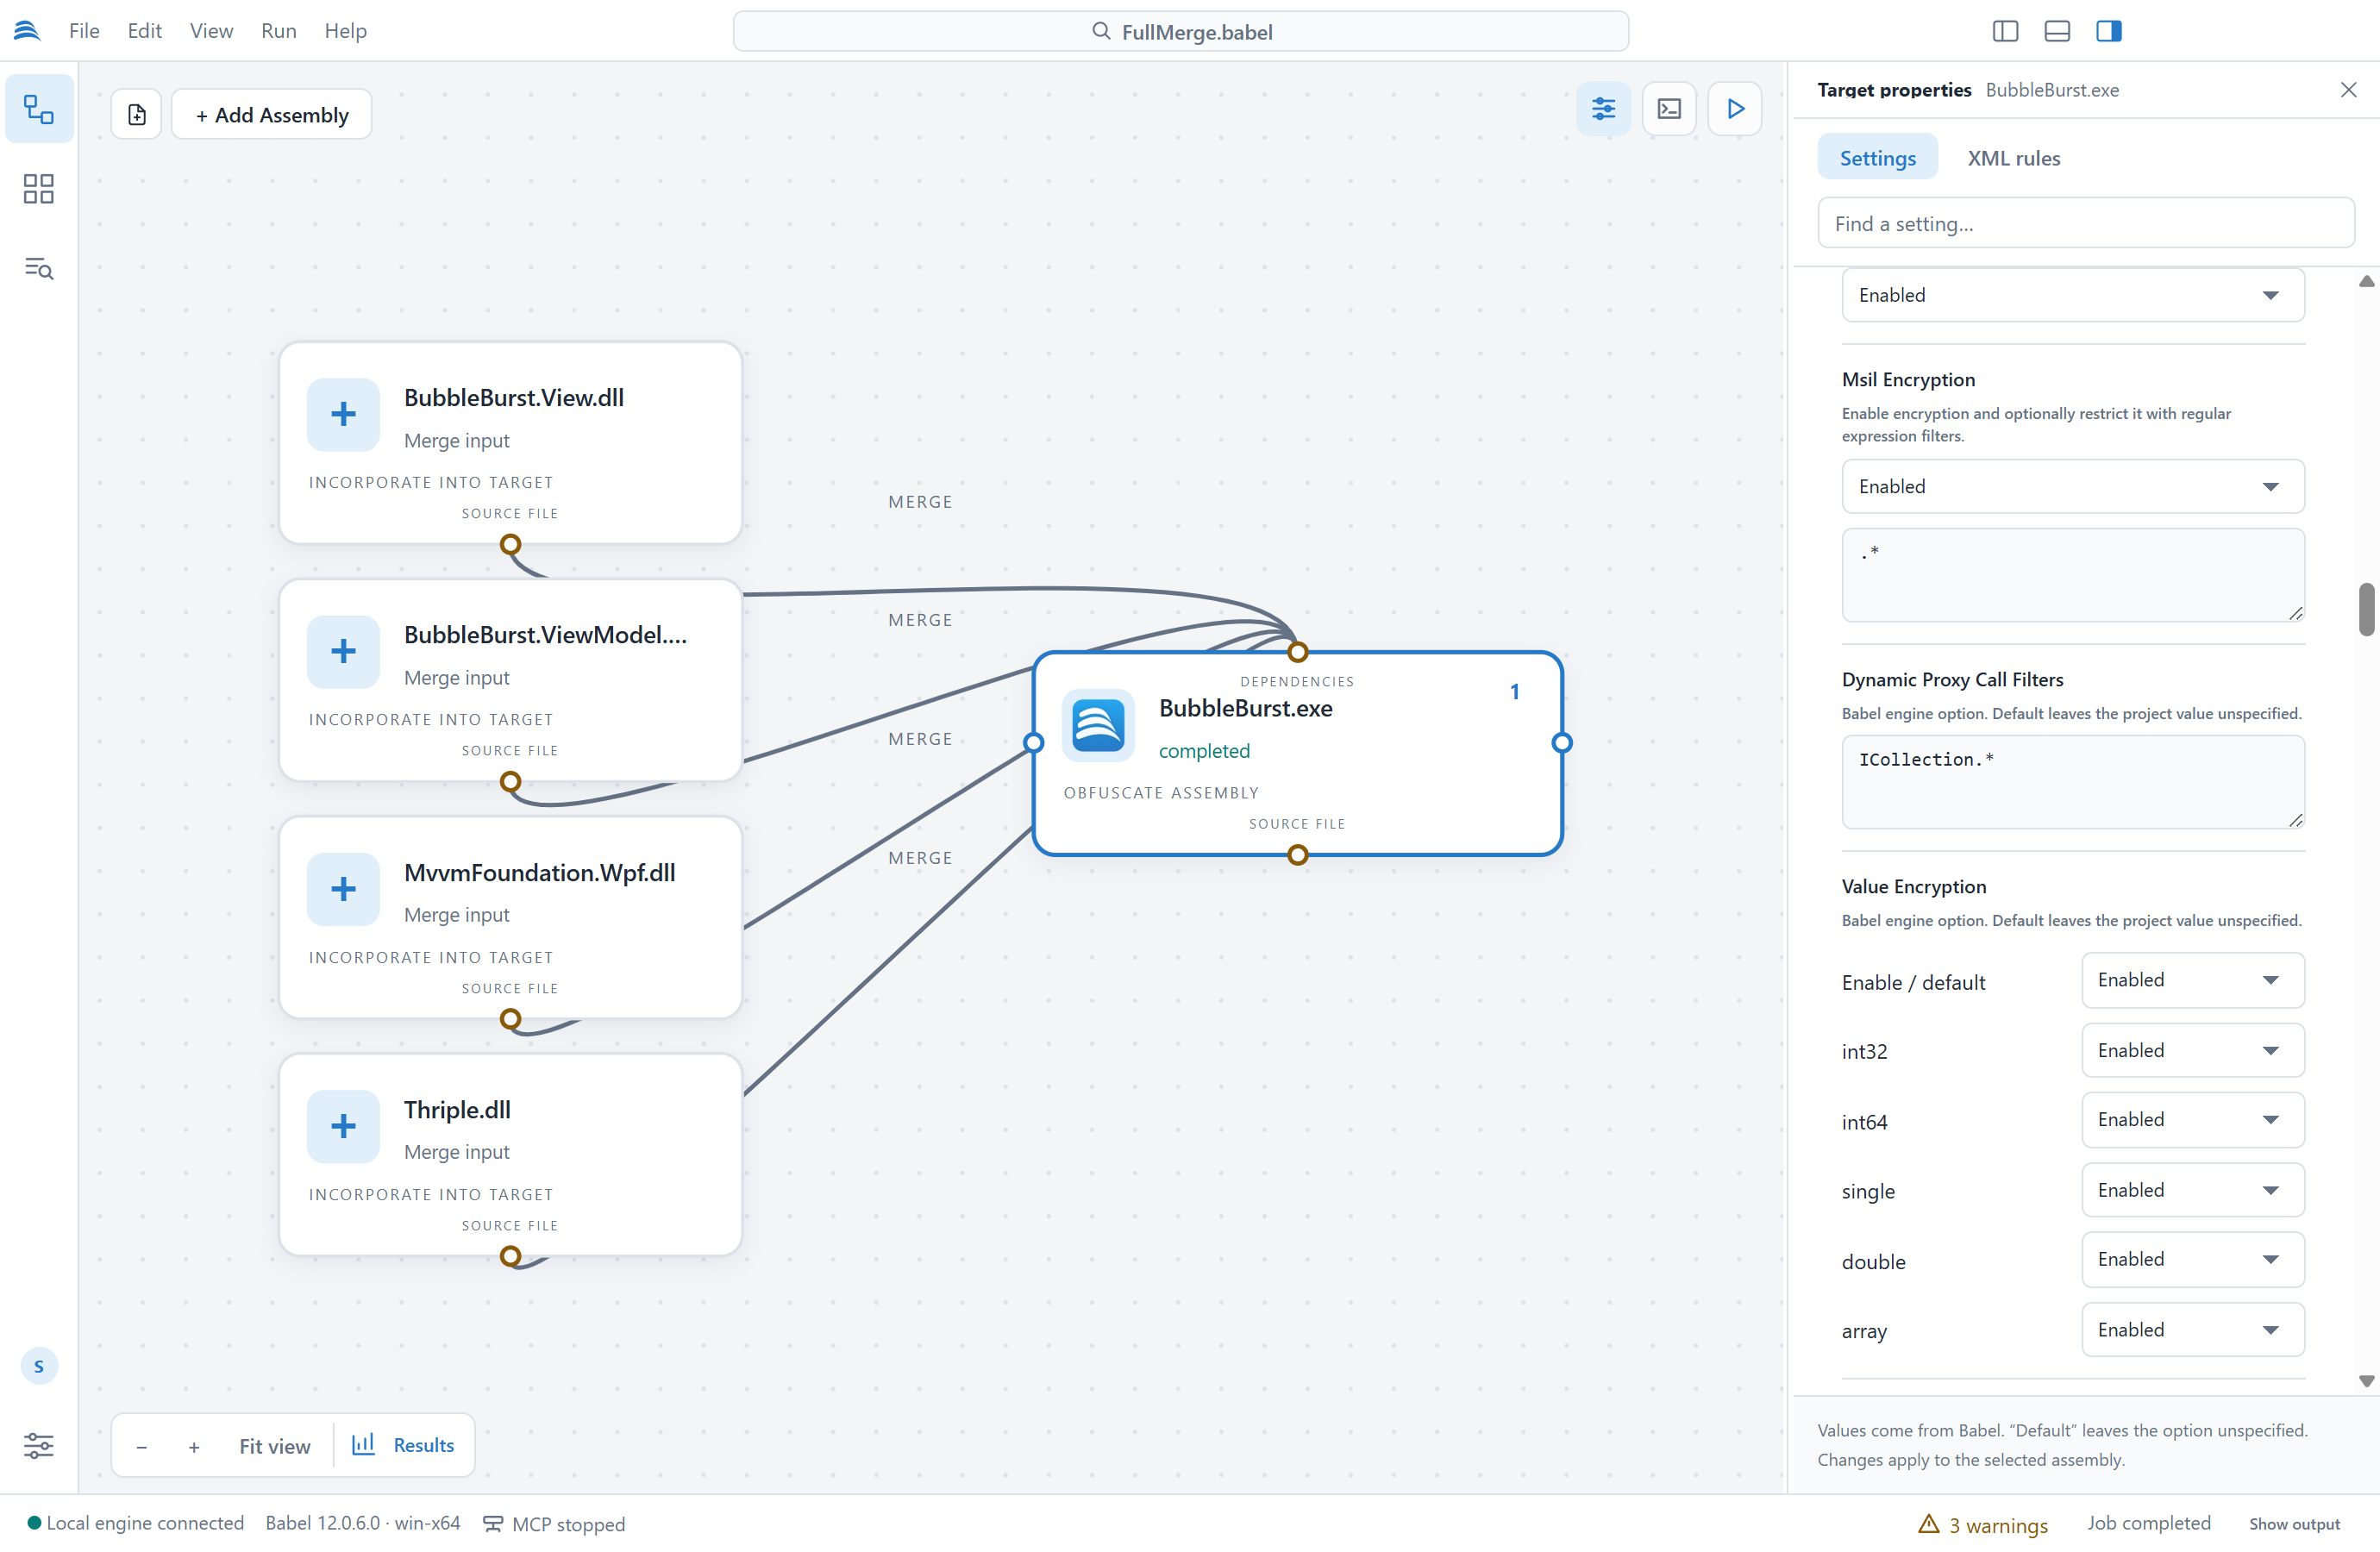Open the int32 Enabled dropdown
The width and height of the screenshot is (2380, 1552).
click(2193, 1050)
